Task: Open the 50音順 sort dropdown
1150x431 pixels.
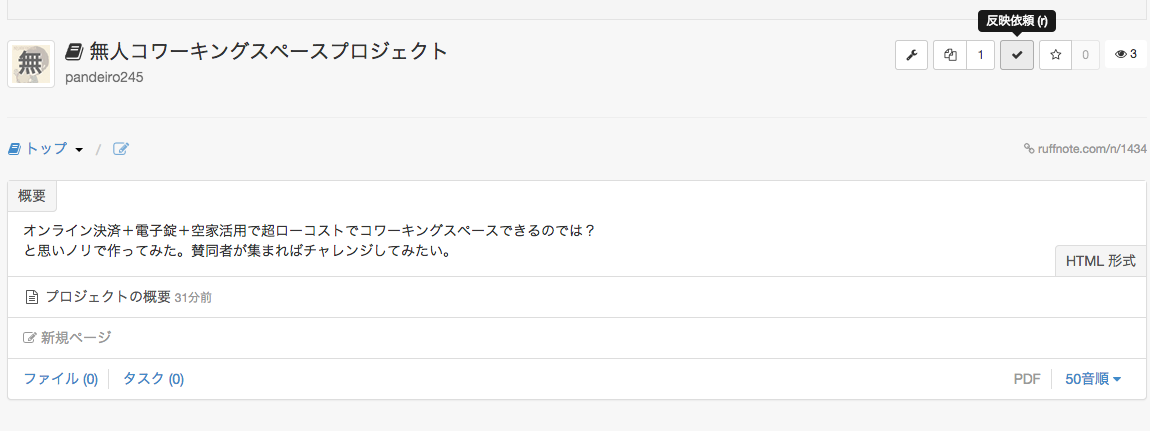Action: click(1093, 379)
